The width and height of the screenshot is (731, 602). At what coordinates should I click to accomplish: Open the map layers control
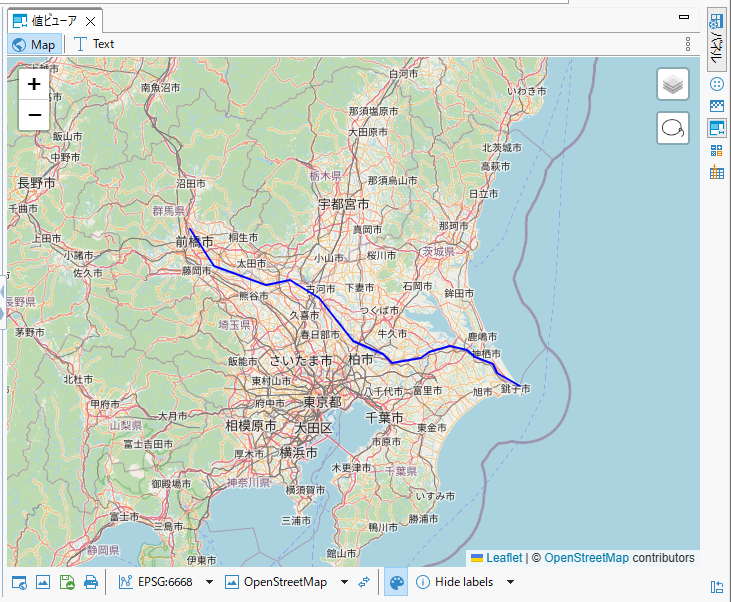point(673,85)
